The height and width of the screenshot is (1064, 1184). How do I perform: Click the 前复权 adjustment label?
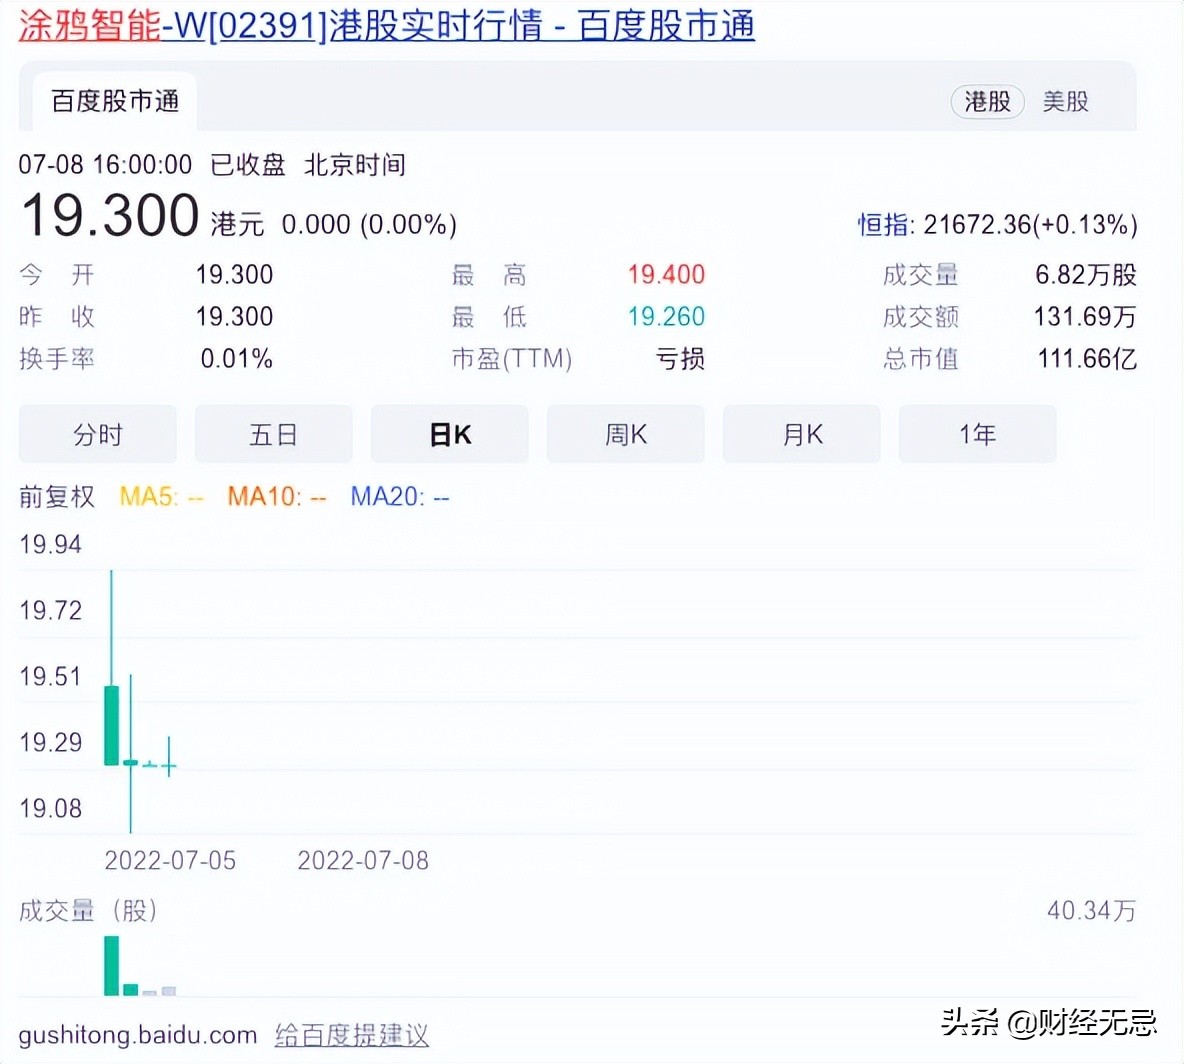point(57,496)
